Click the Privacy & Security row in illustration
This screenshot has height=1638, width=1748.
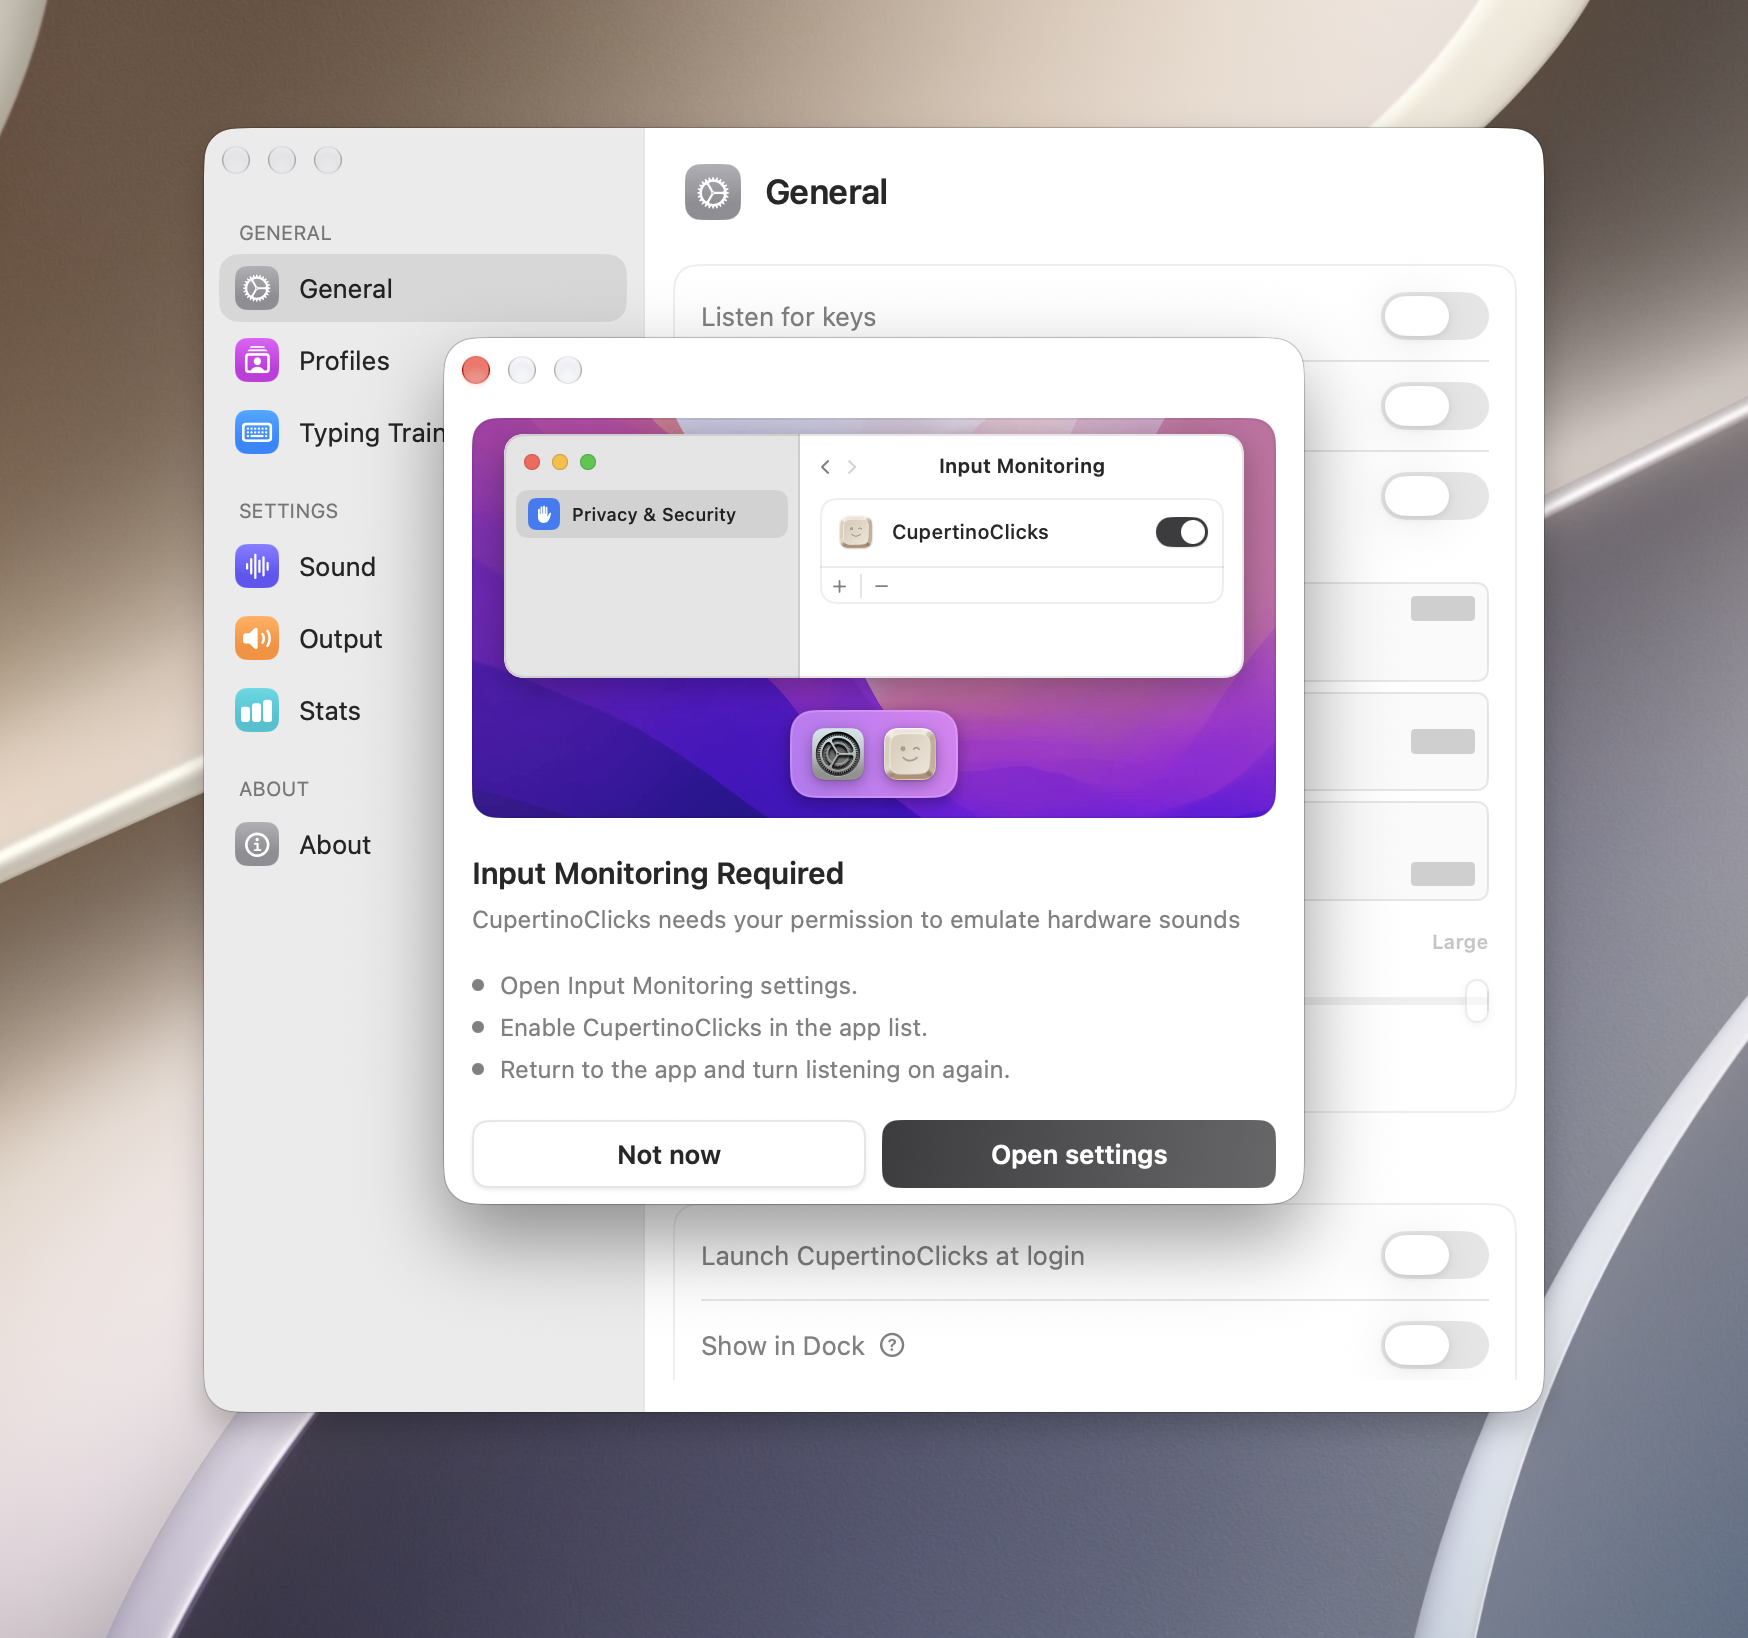tap(652, 514)
